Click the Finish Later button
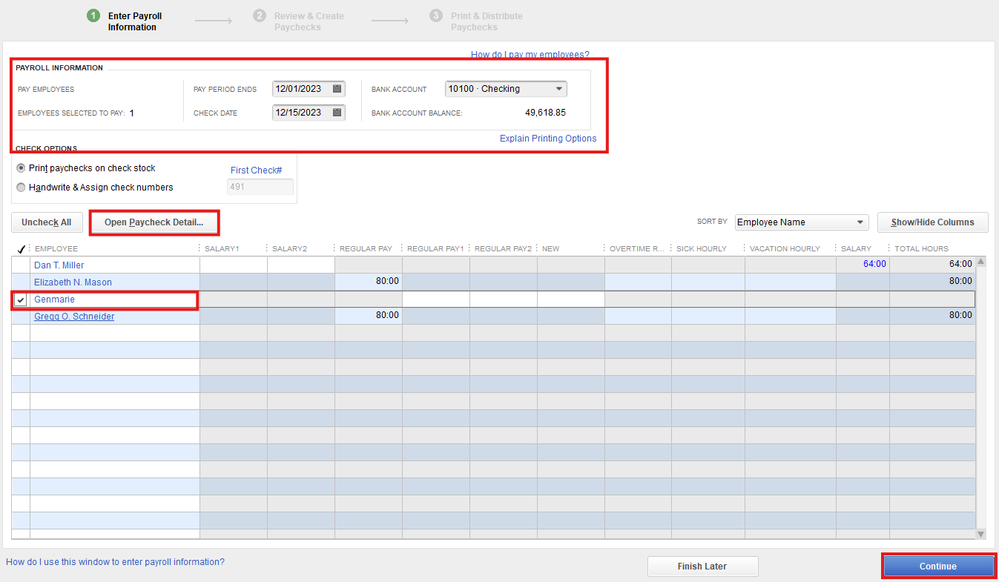This screenshot has width=999, height=582. tap(702, 566)
